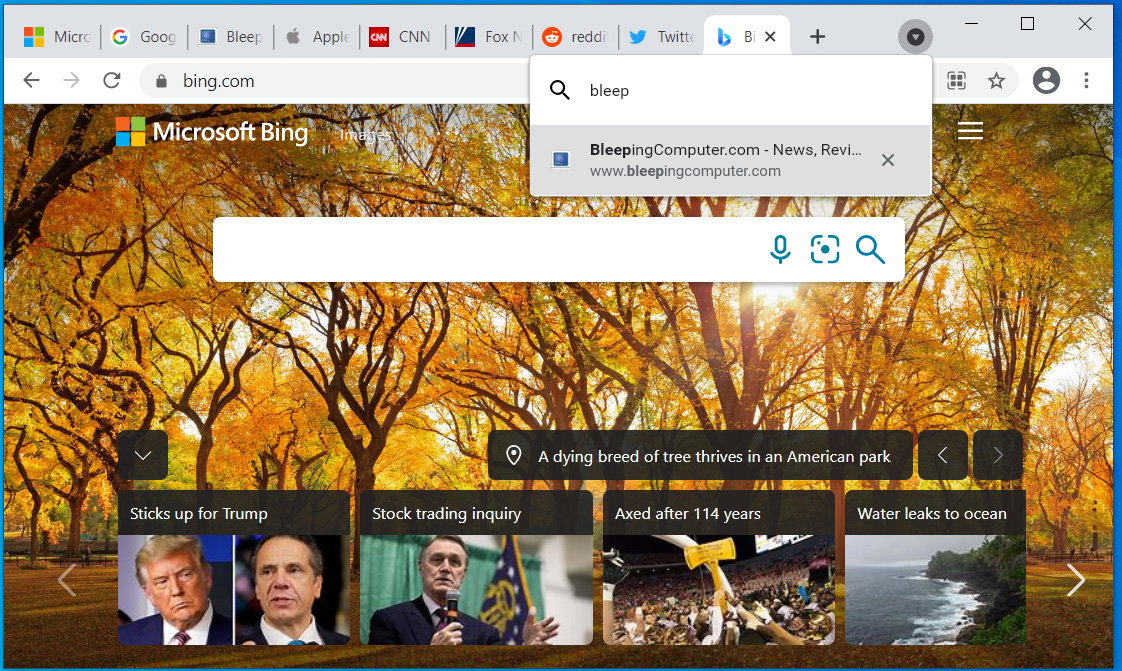Image resolution: width=1122 pixels, height=671 pixels.
Task: Show previous Bing background image
Action: (x=943, y=456)
